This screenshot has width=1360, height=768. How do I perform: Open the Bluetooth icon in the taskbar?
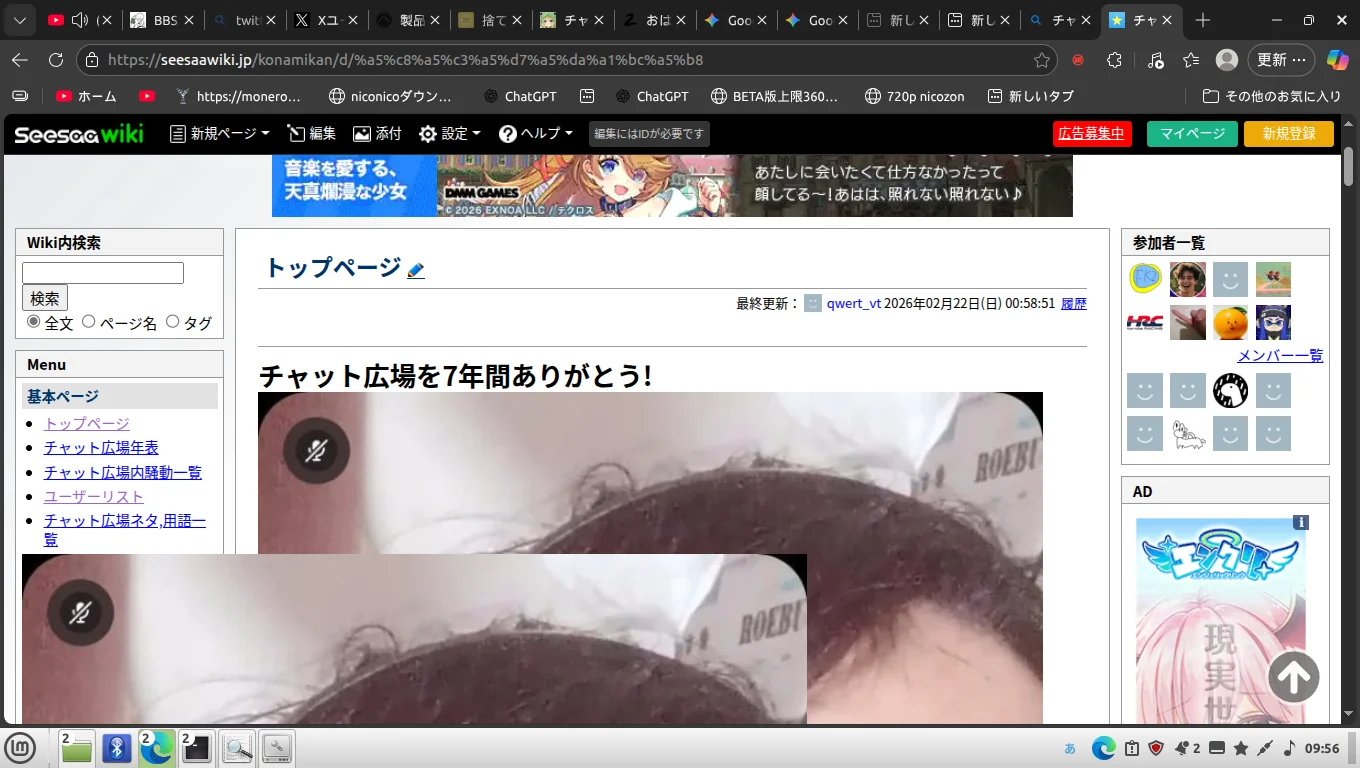coord(117,747)
